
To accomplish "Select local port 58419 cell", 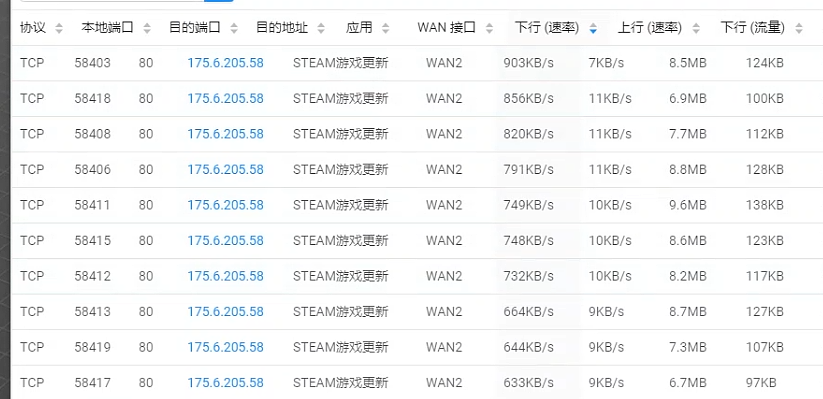I will pyautogui.click(x=92, y=347).
